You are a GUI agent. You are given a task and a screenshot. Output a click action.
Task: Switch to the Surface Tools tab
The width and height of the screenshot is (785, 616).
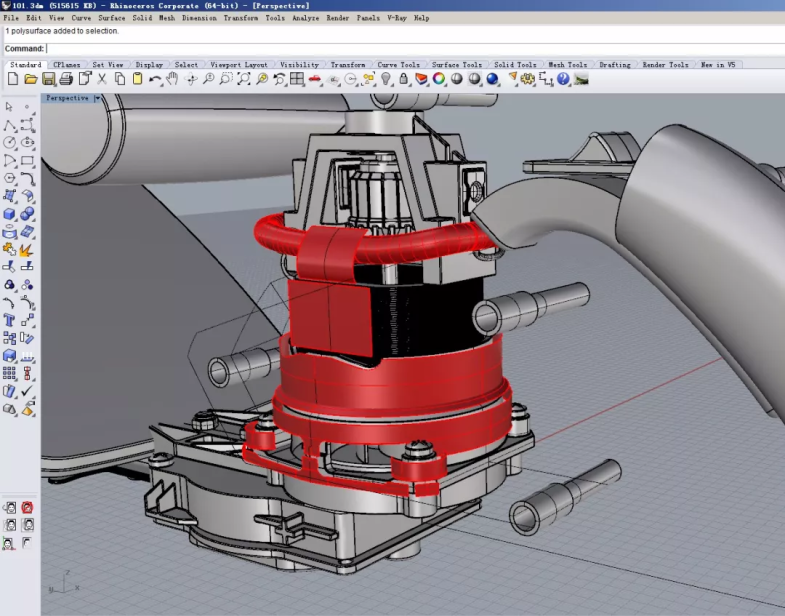point(458,65)
